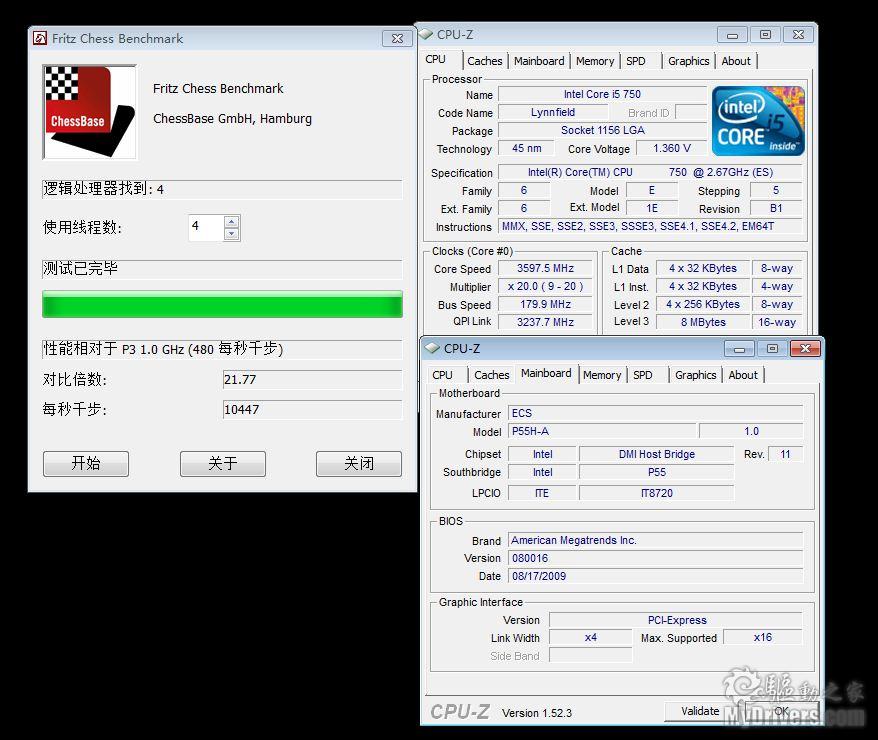
Task: Click the technology value 45 nm
Action: click(526, 148)
